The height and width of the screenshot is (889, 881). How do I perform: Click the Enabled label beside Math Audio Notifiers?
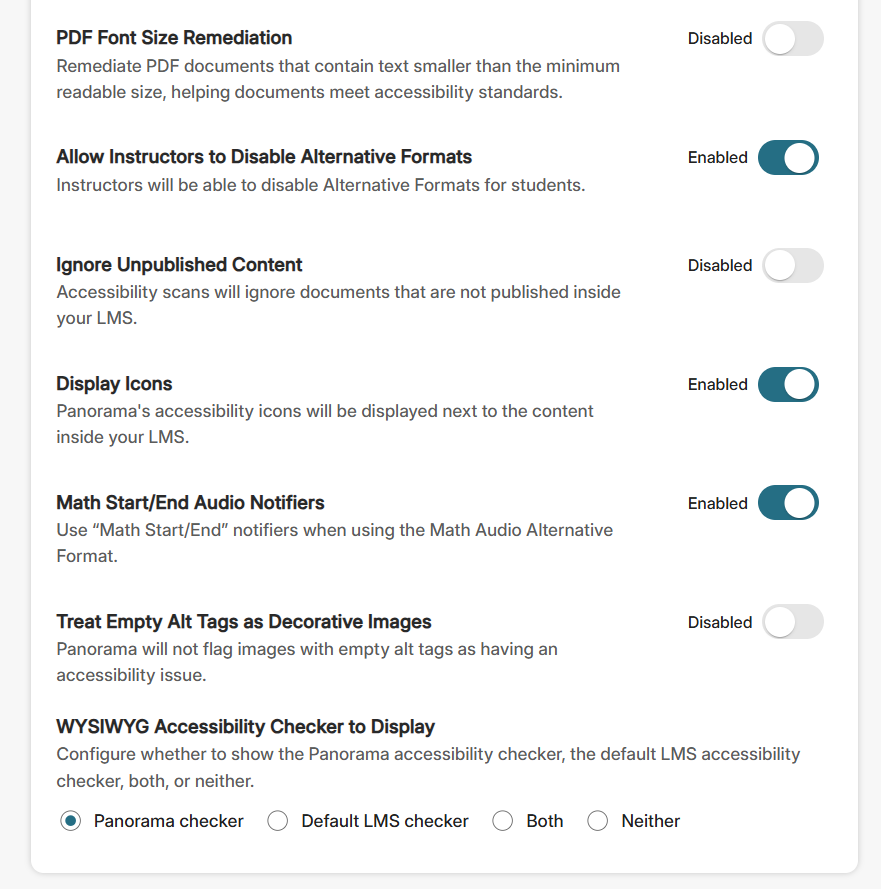coord(717,502)
